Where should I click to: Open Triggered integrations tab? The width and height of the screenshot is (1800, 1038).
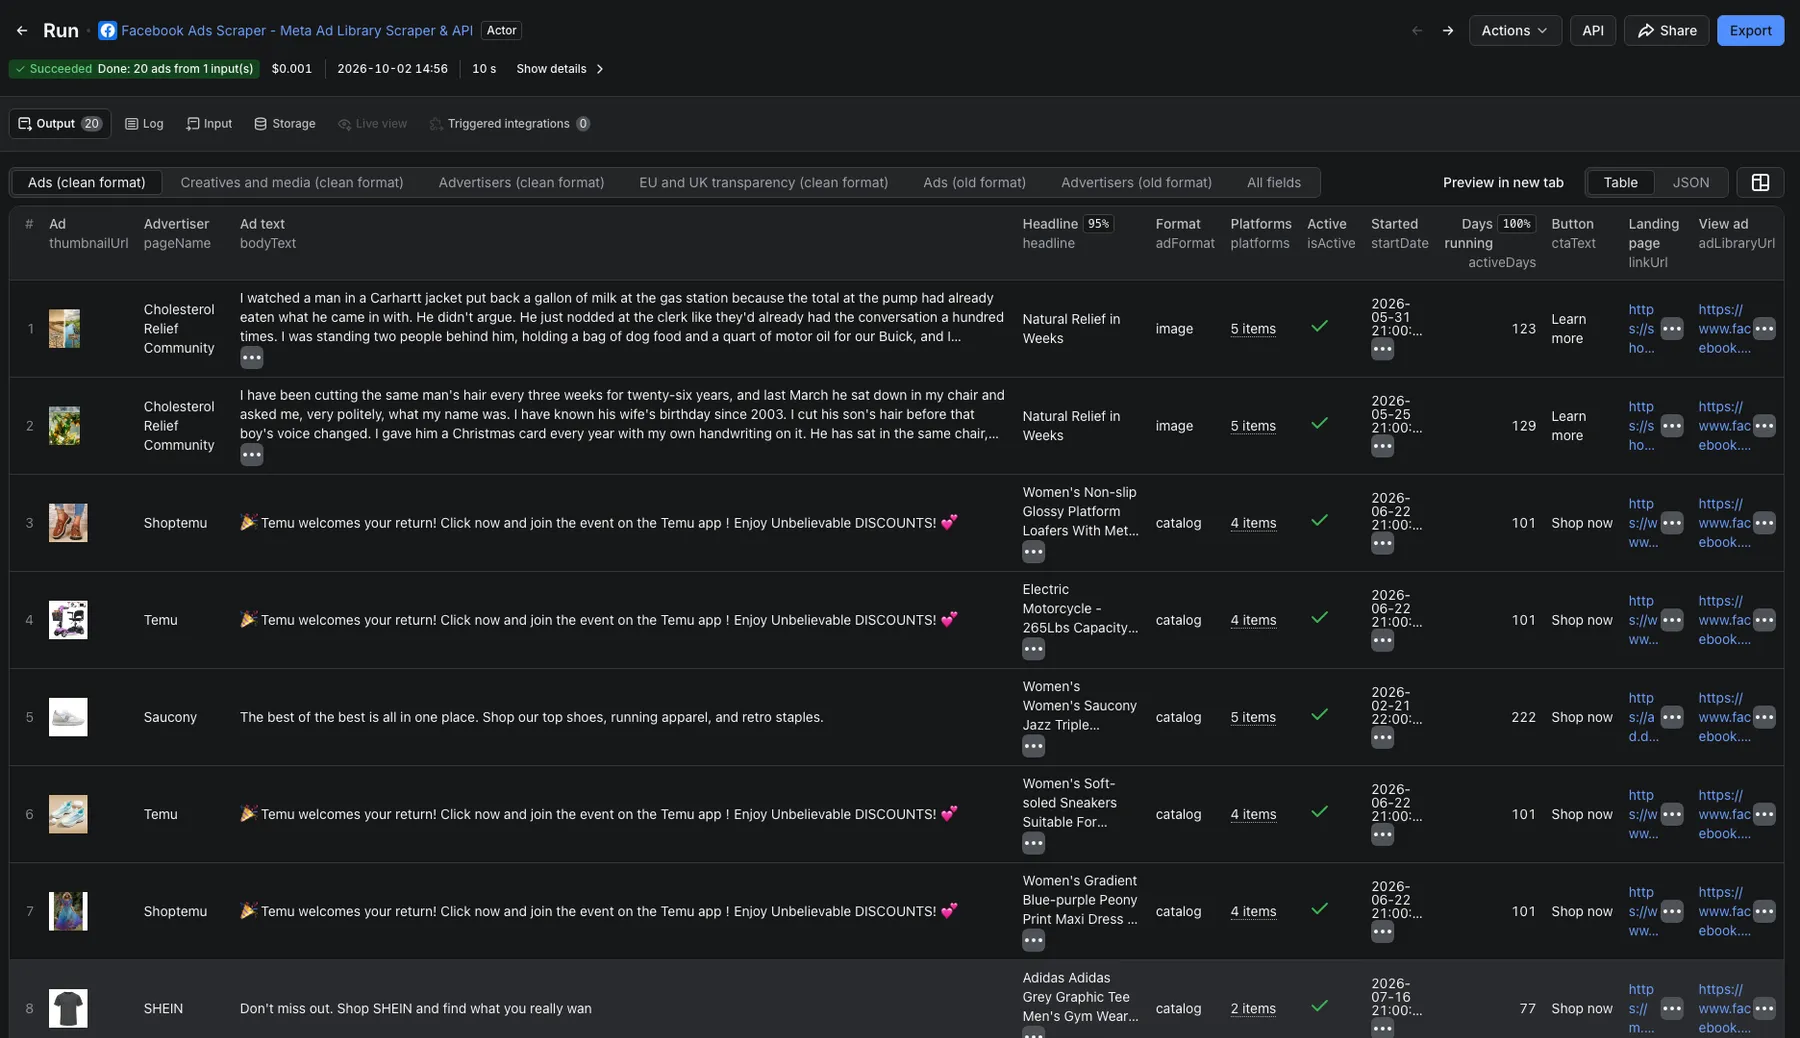(x=509, y=124)
